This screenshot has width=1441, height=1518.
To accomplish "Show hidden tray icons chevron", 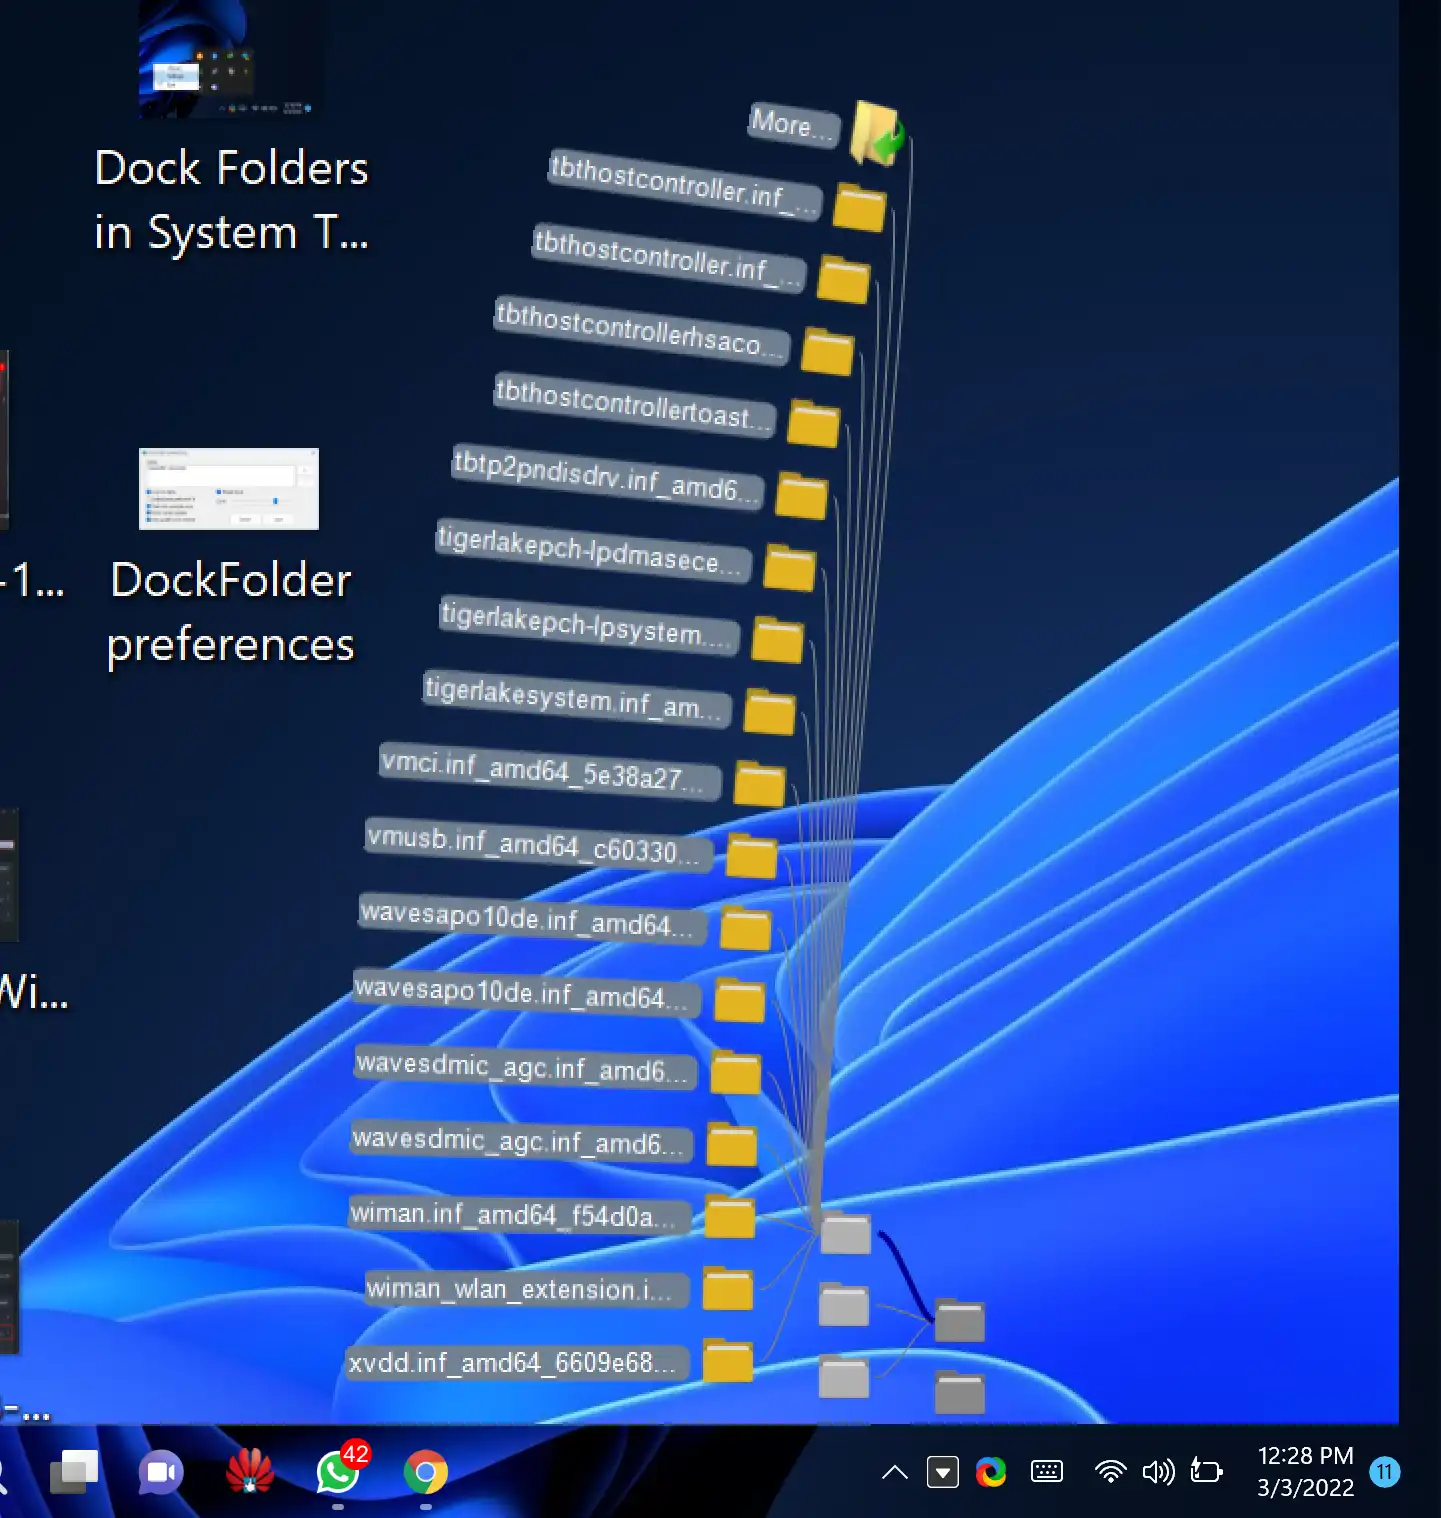I will (895, 1472).
